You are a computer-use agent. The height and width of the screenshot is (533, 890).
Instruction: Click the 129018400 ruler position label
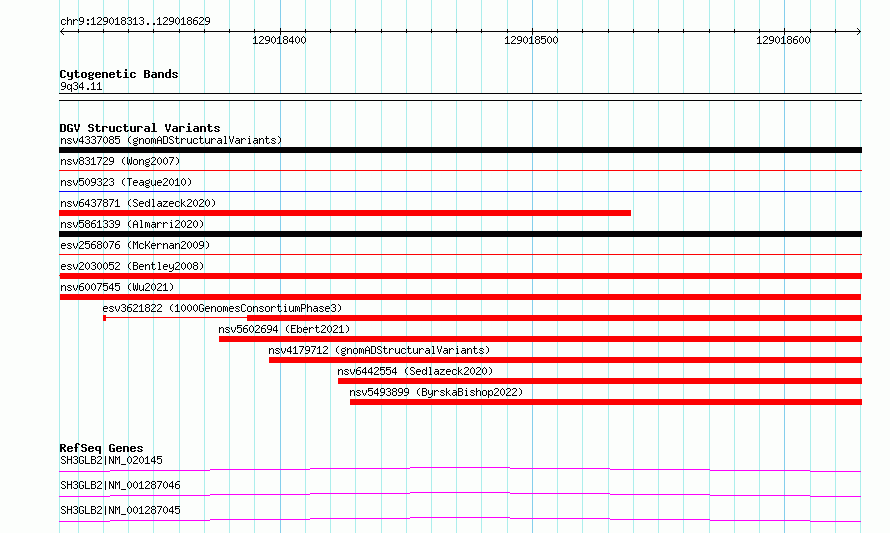coord(279,40)
